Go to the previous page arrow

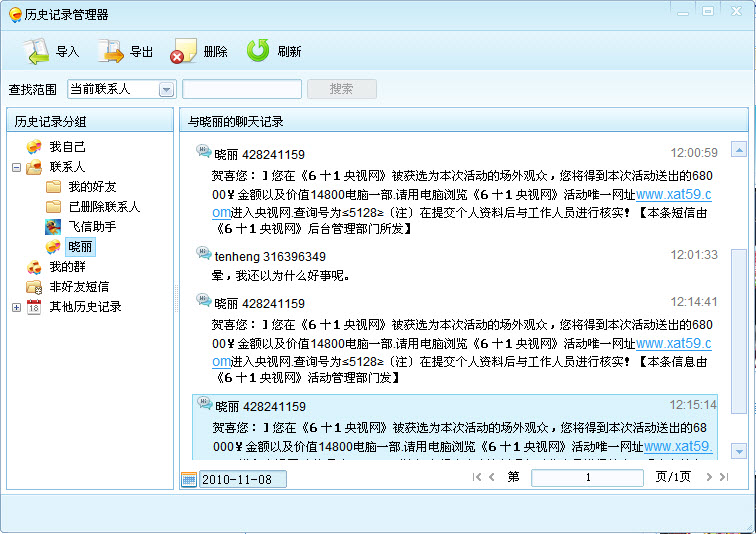point(492,478)
